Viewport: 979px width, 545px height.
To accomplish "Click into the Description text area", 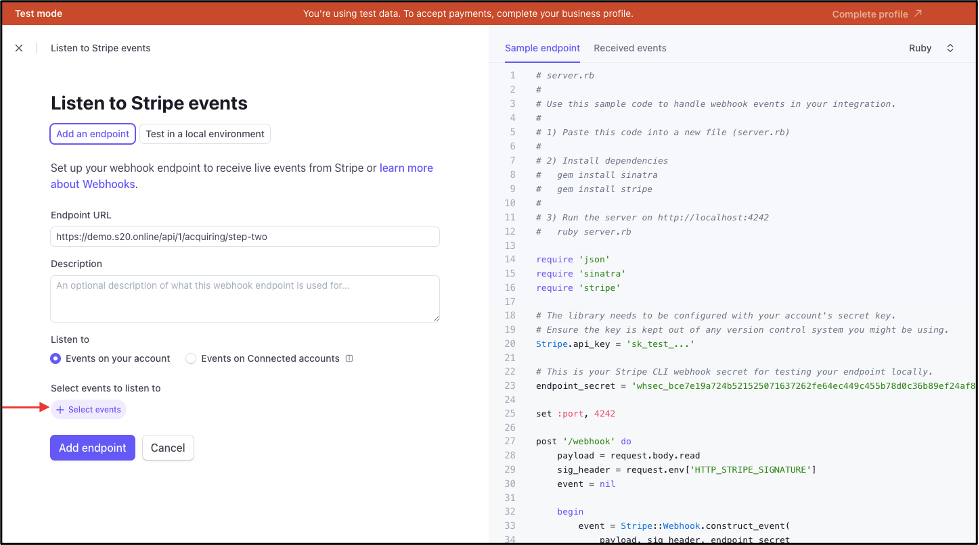I will click(245, 299).
